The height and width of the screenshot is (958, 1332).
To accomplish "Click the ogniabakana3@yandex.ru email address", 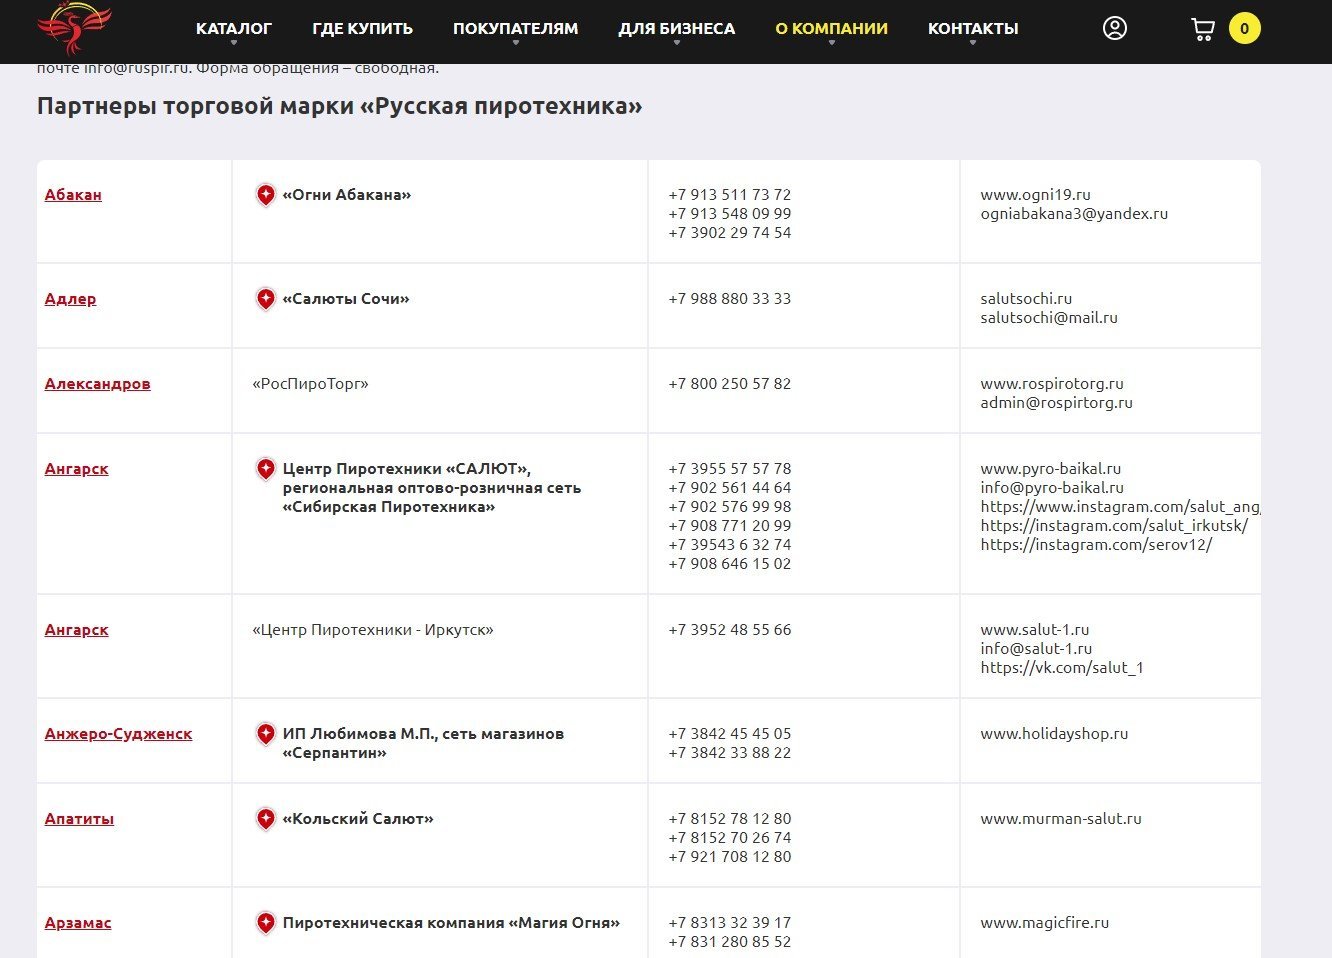I will tap(1074, 214).
